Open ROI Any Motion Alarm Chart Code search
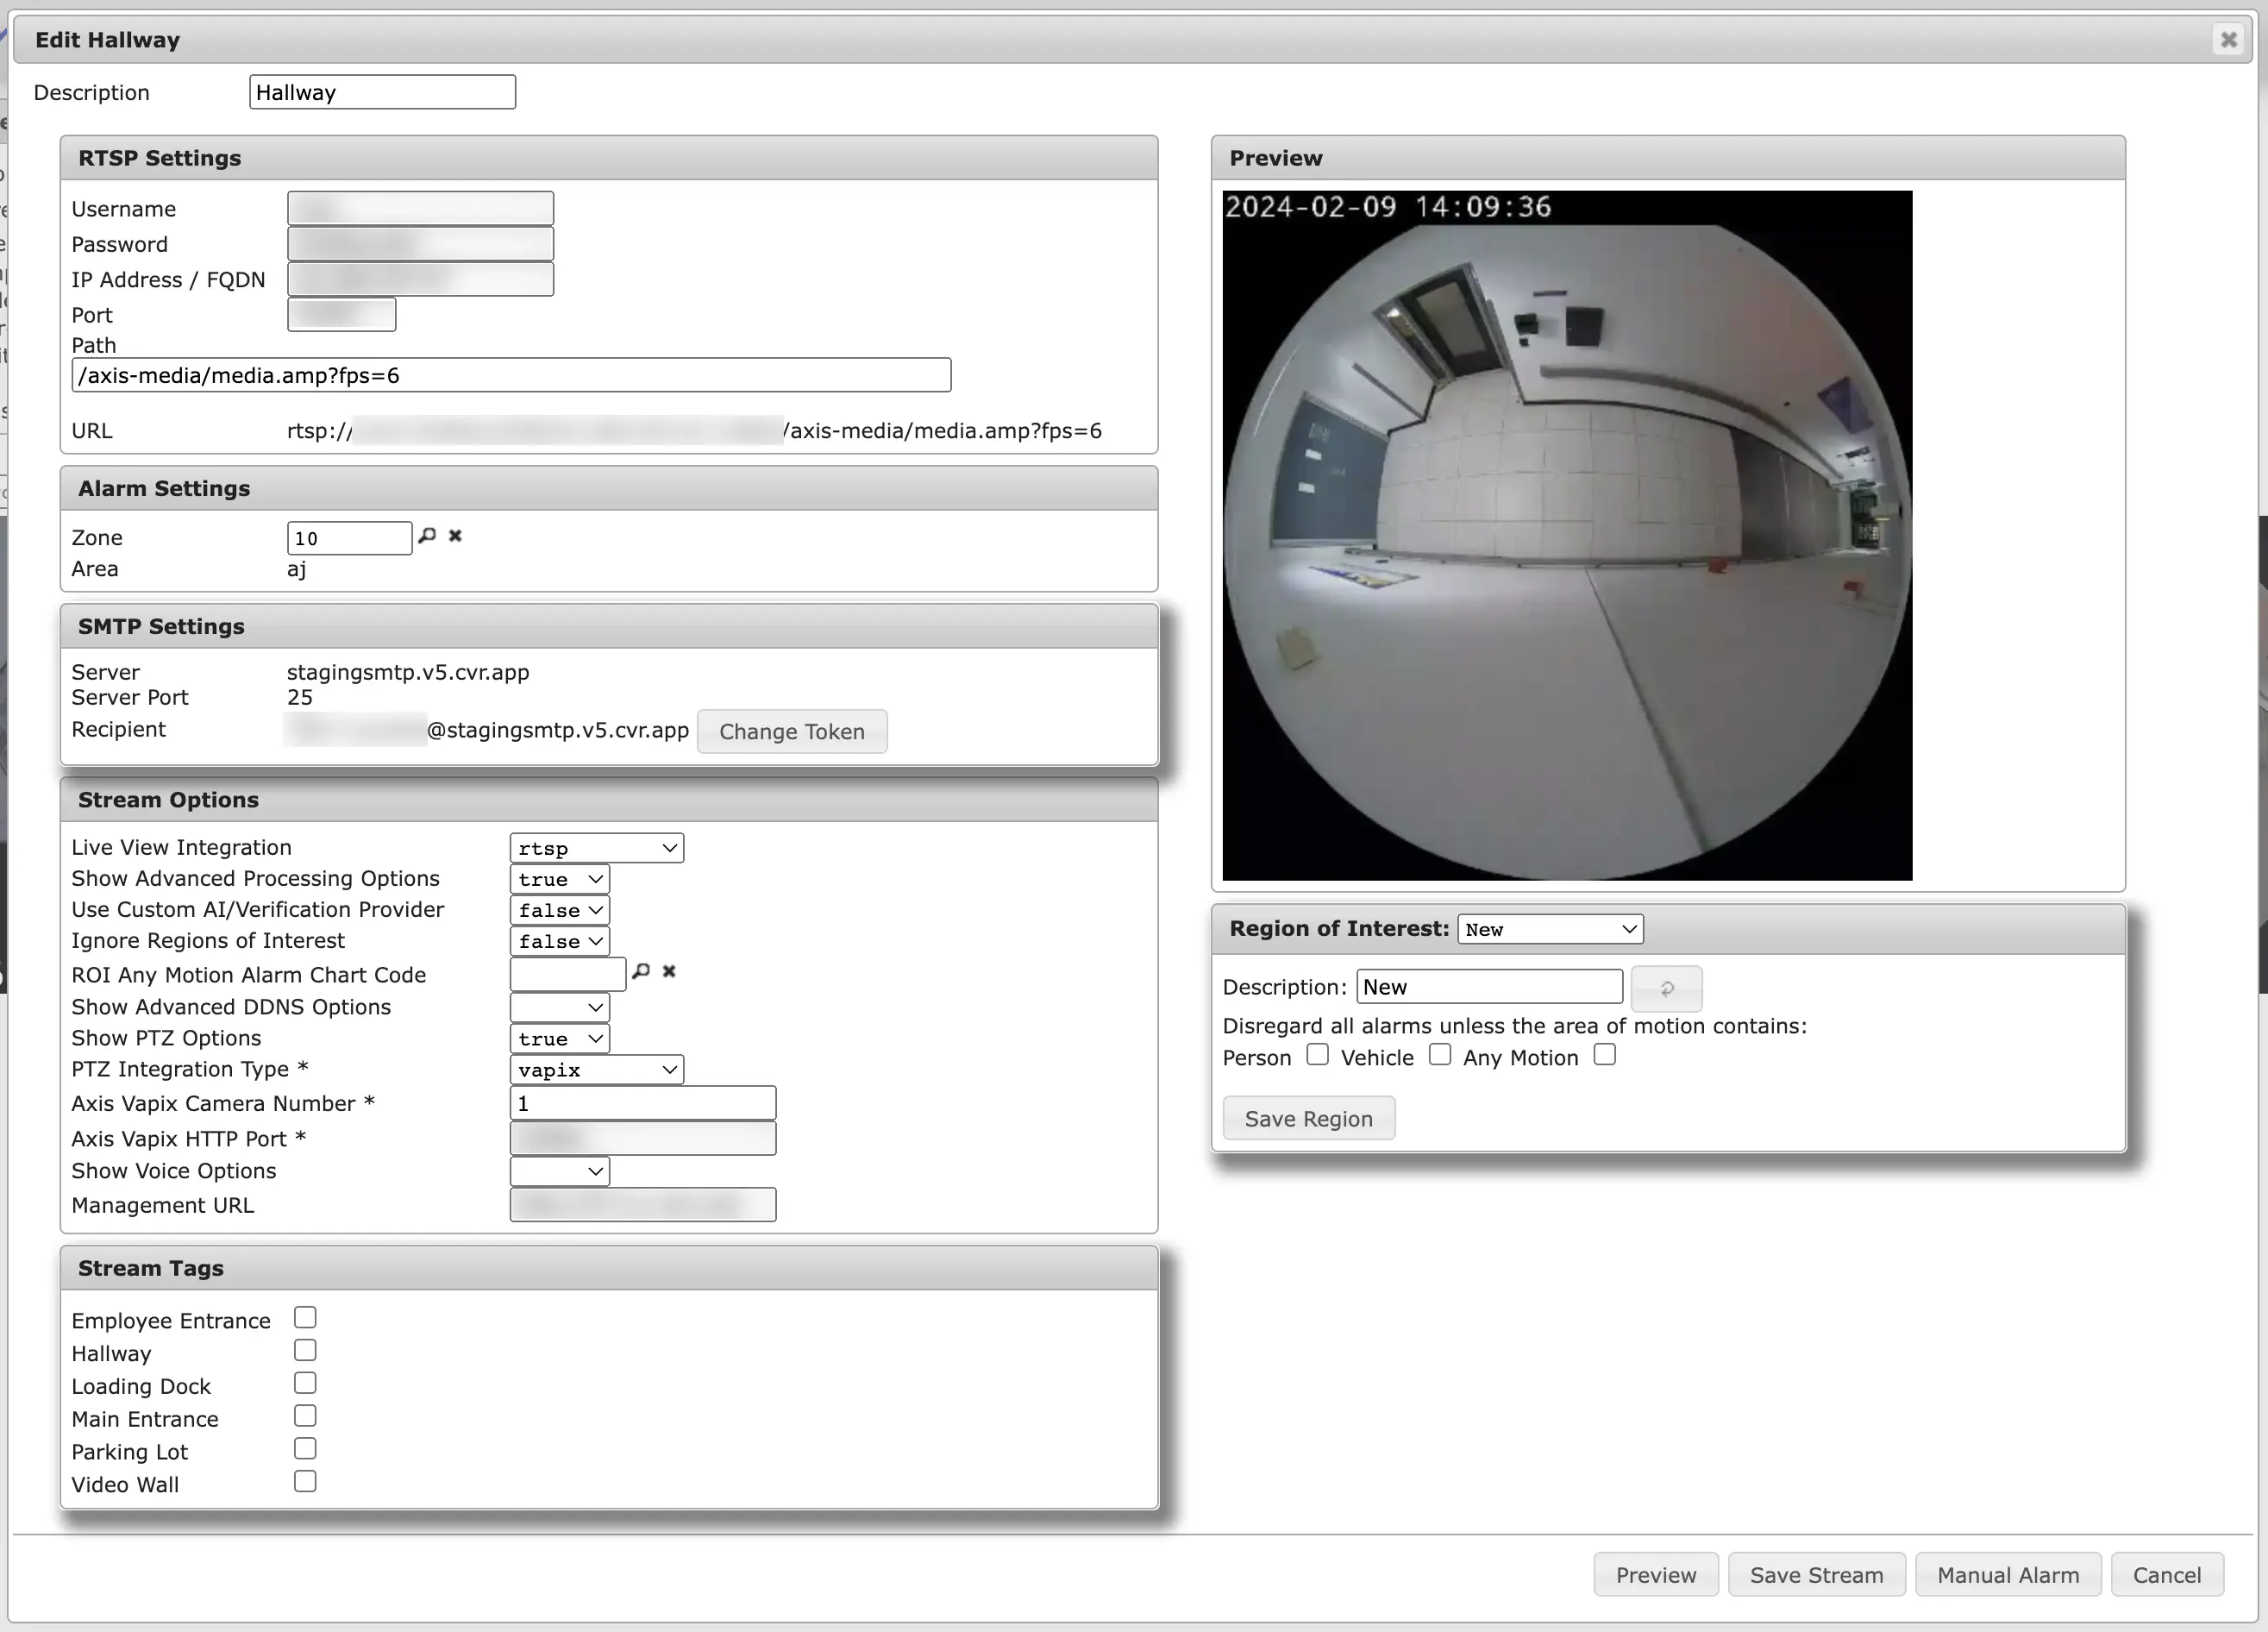This screenshot has height=1632, width=2268. (641, 971)
